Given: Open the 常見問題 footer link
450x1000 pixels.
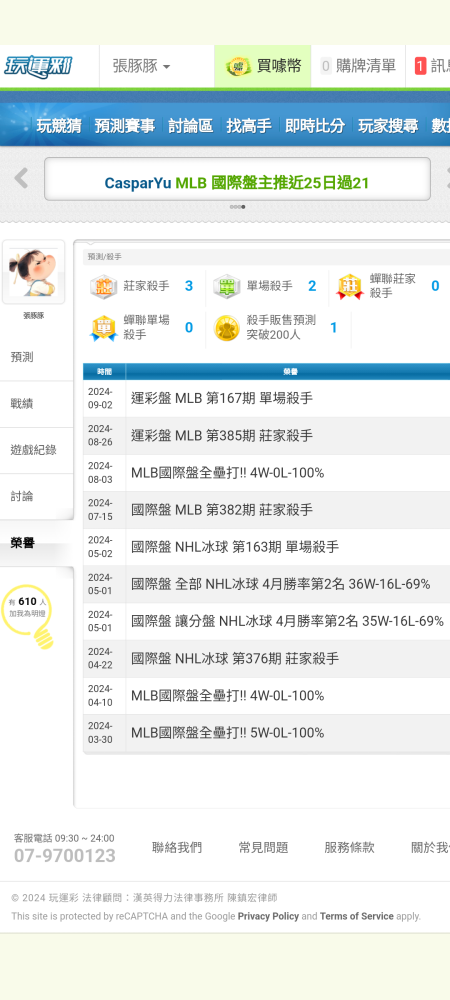Looking at the screenshot, I should (263, 848).
